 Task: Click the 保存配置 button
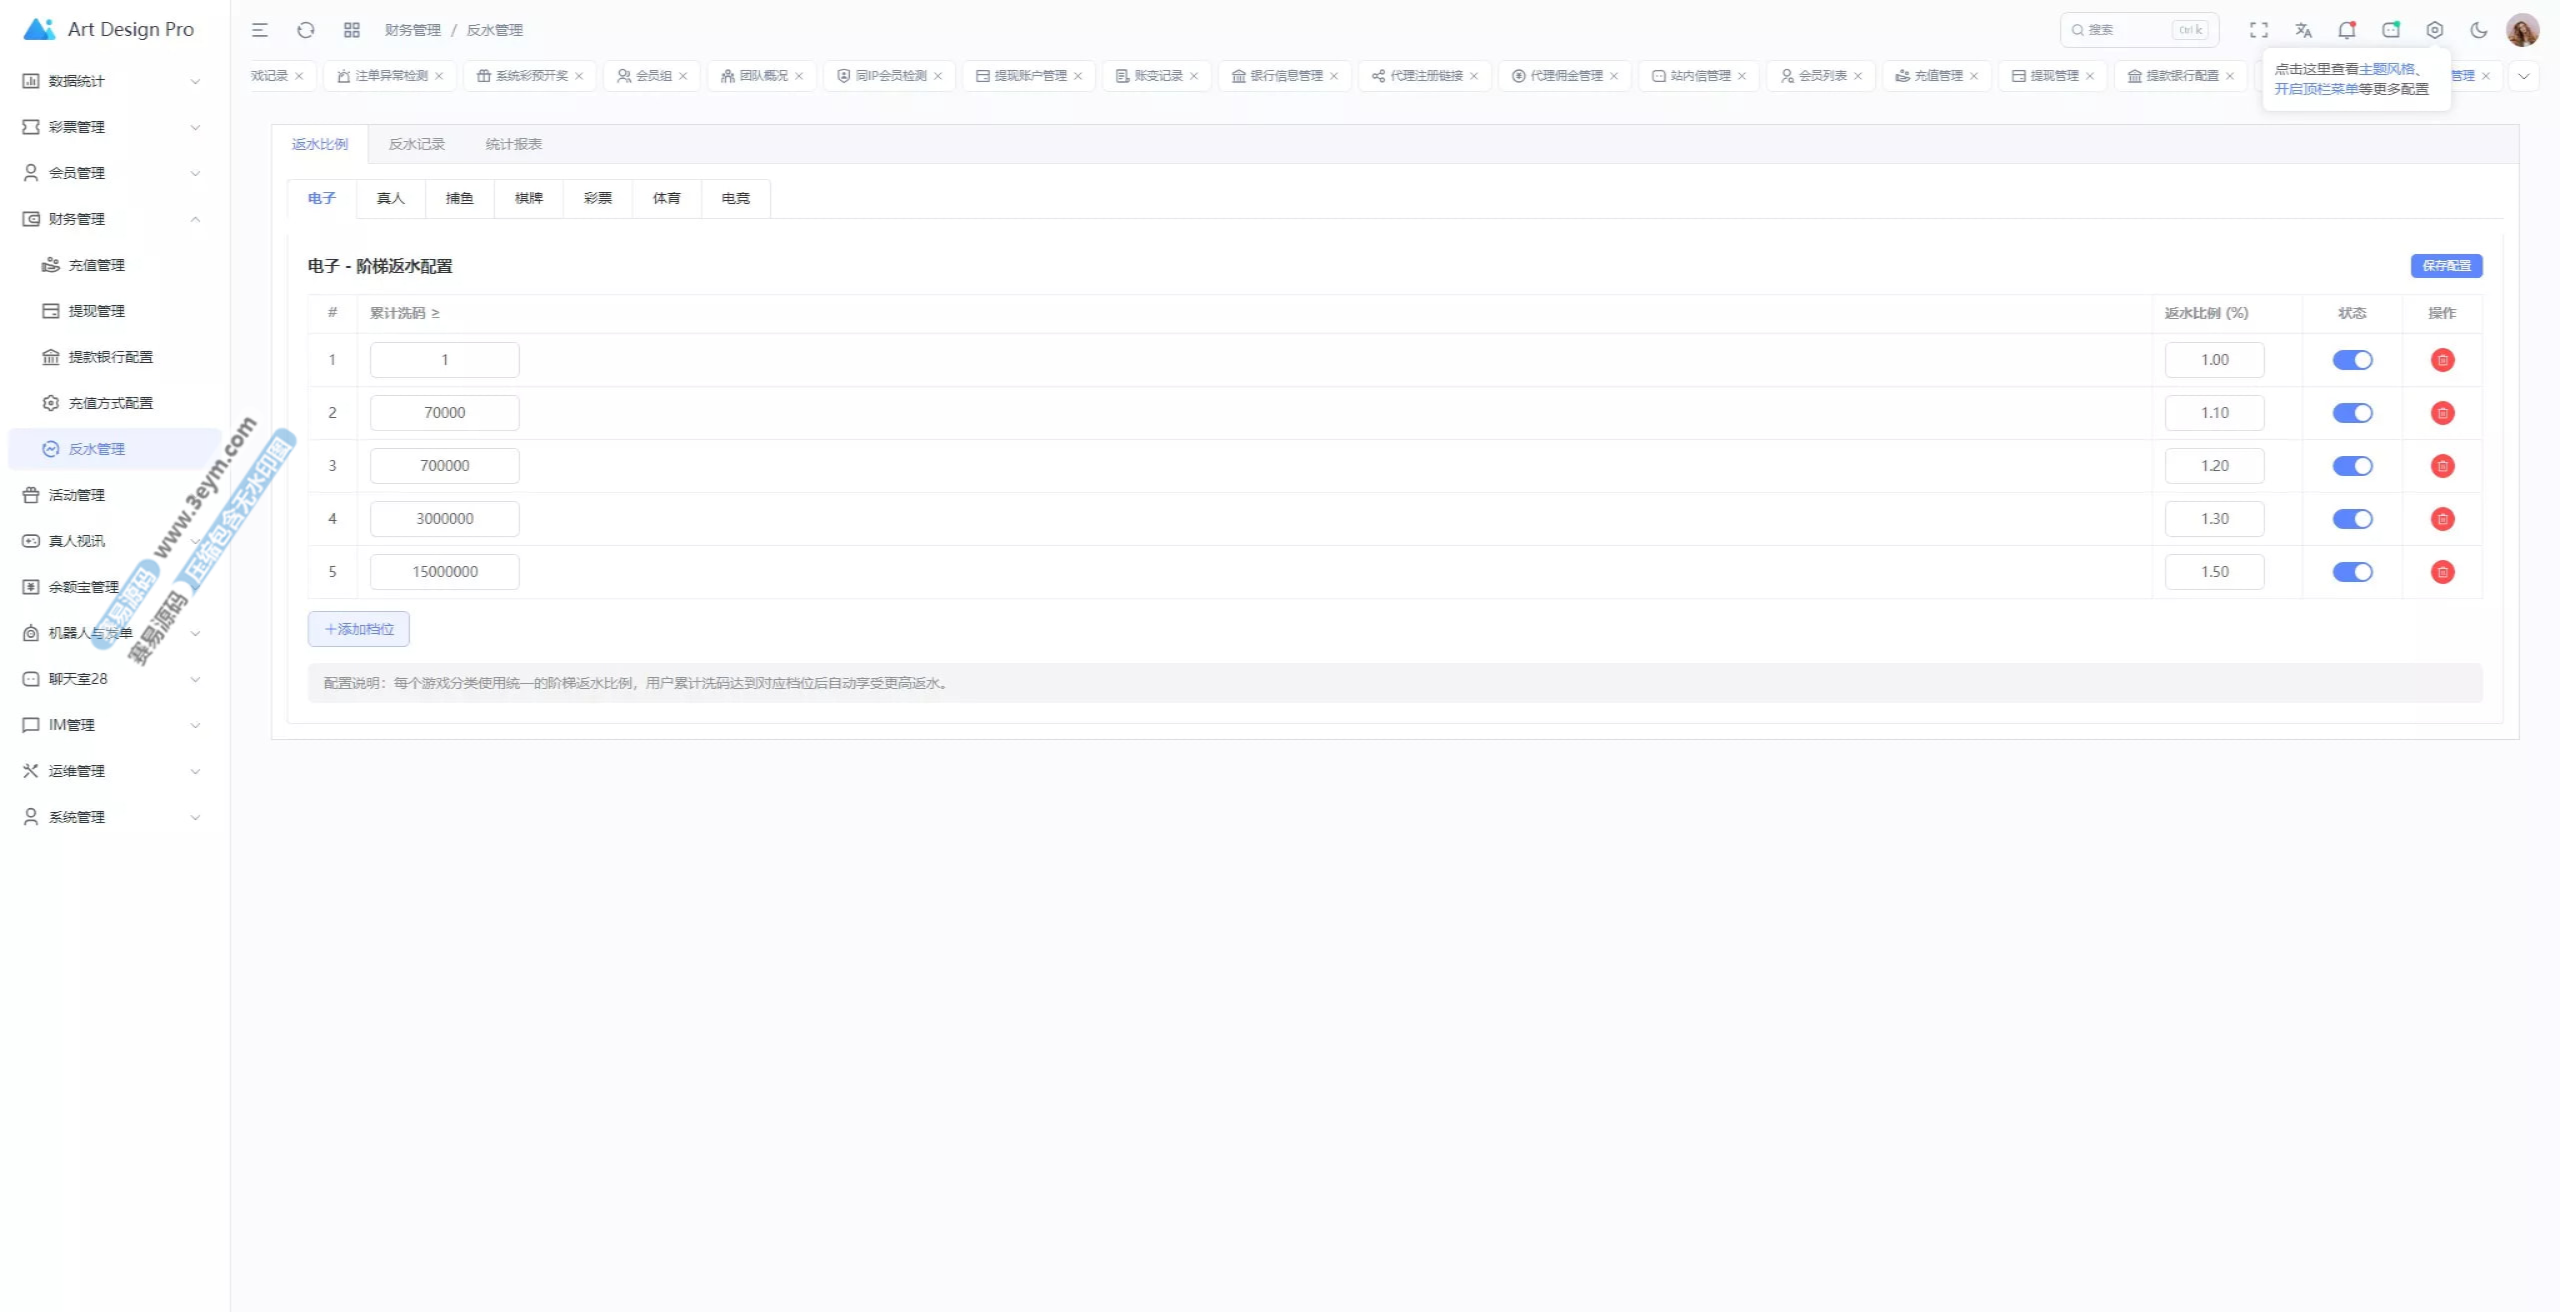tap(2446, 266)
